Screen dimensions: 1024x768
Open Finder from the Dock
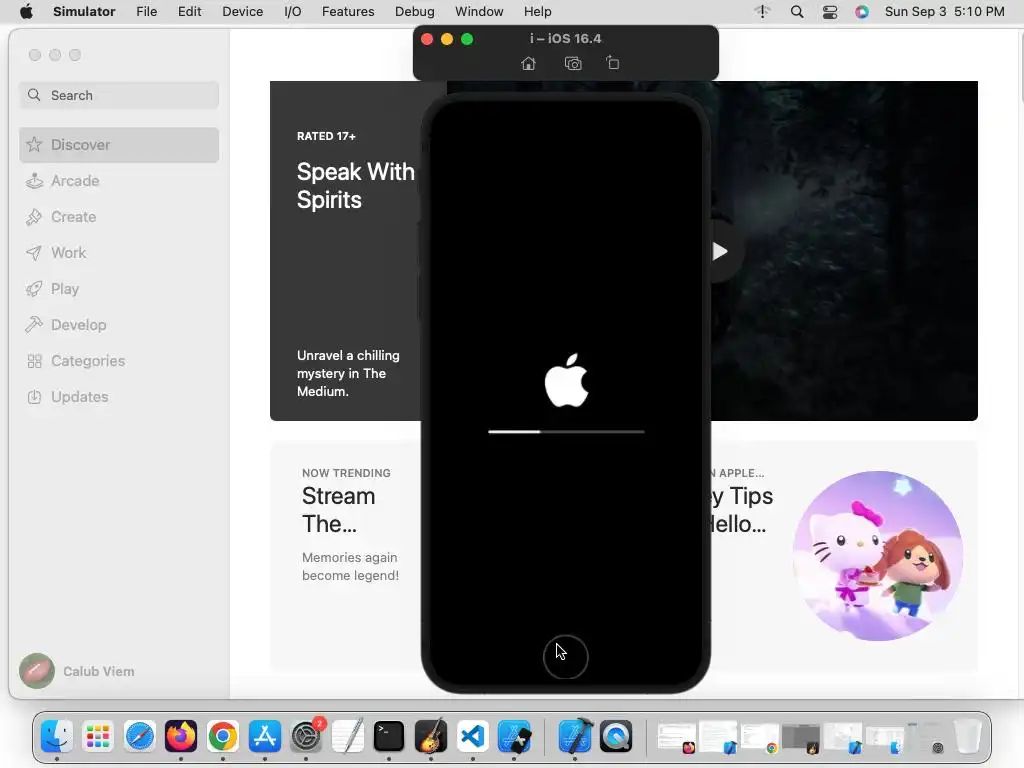[x=57, y=737]
